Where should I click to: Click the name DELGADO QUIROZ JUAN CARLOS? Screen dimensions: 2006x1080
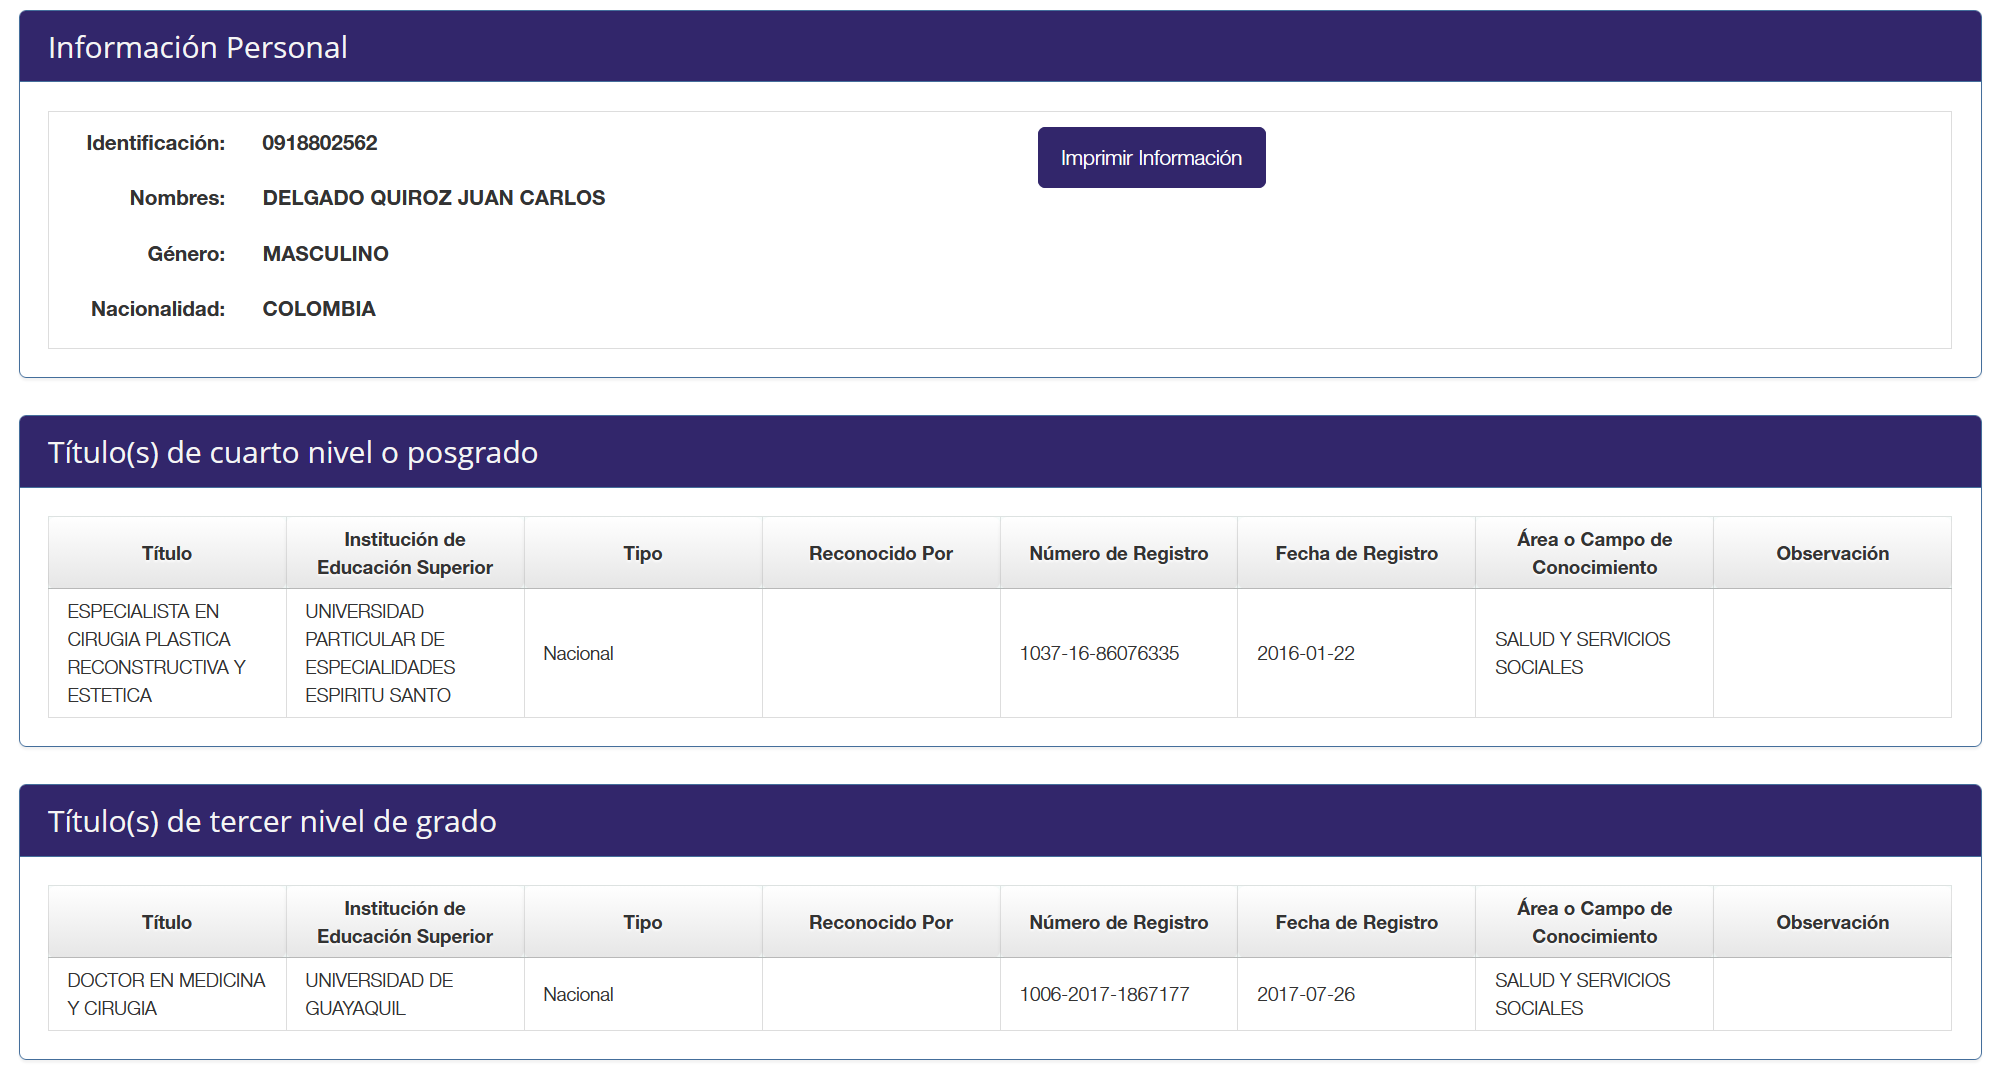[x=433, y=198]
